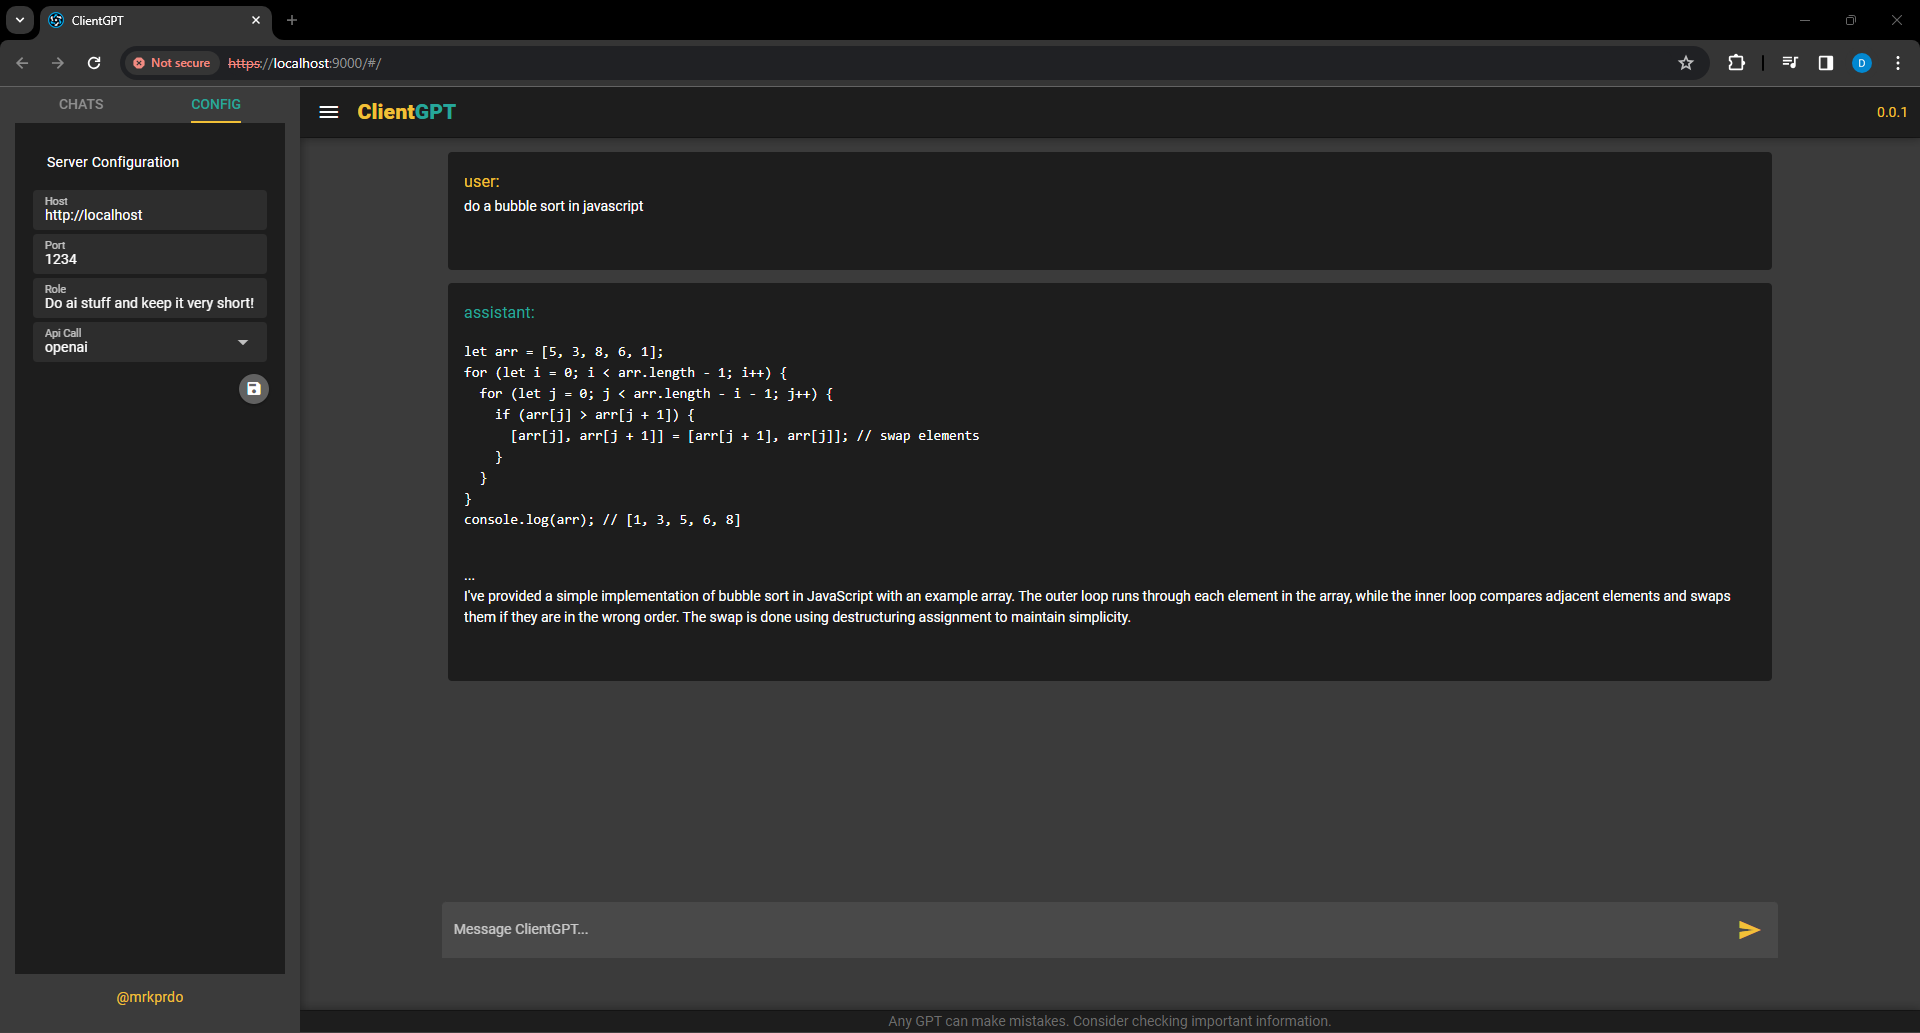Click the 'console.log(arr);' code line
The height and width of the screenshot is (1033, 1920).
tap(602, 520)
